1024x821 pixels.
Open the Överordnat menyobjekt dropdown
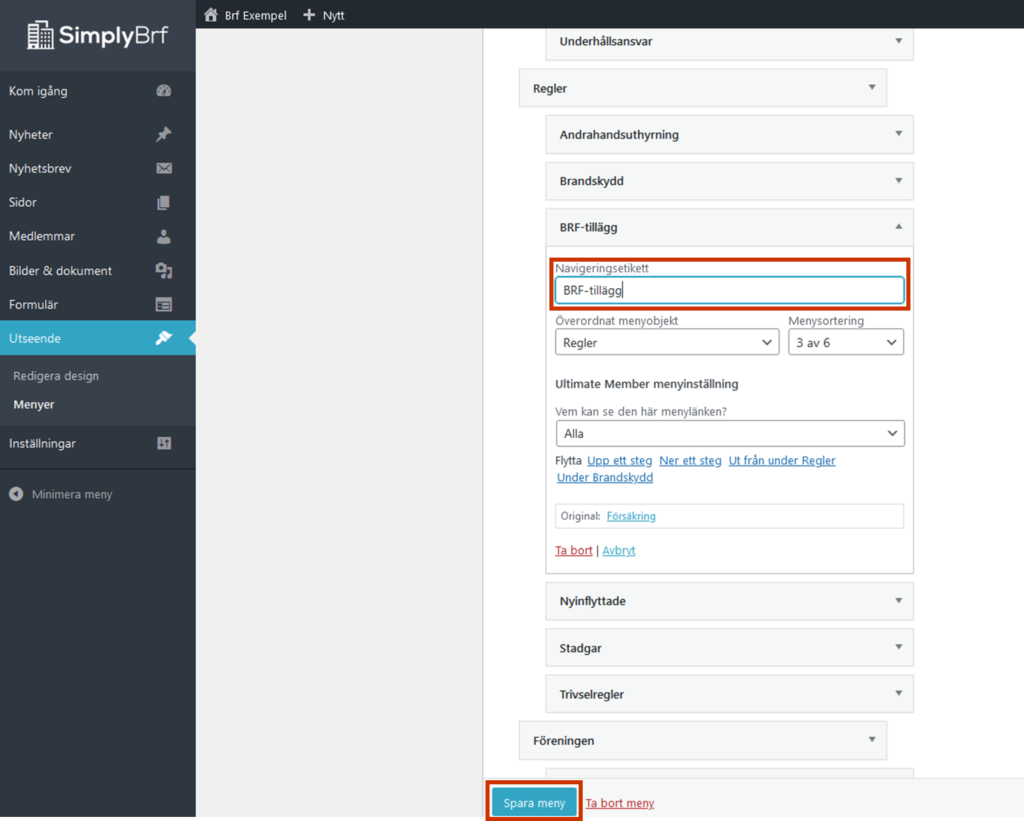click(x=666, y=342)
